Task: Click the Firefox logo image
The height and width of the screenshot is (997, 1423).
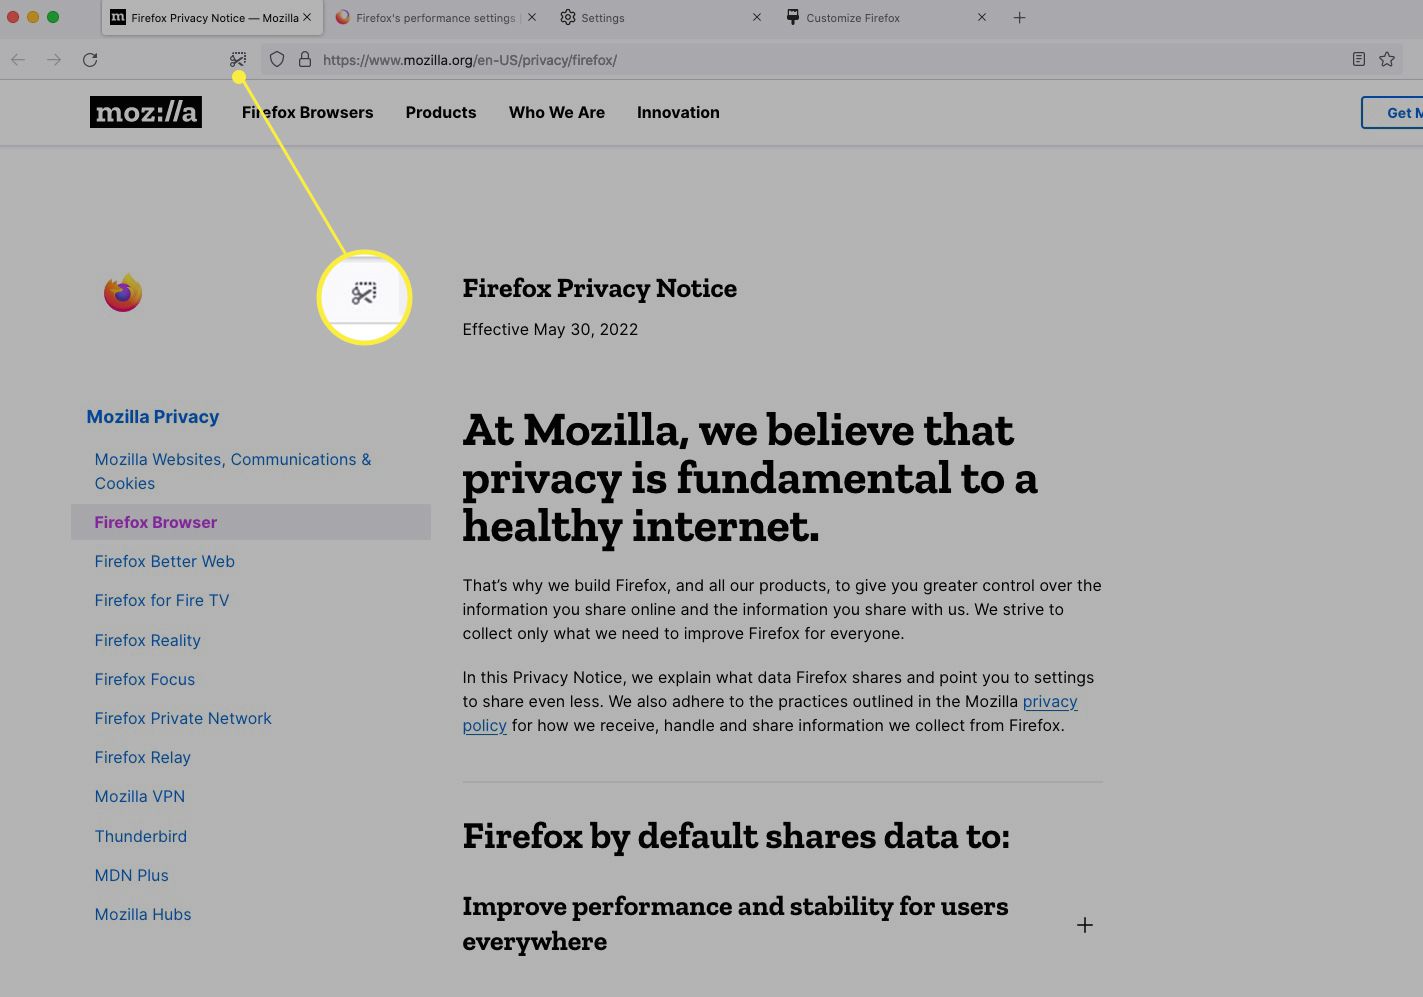Action: pyautogui.click(x=123, y=292)
